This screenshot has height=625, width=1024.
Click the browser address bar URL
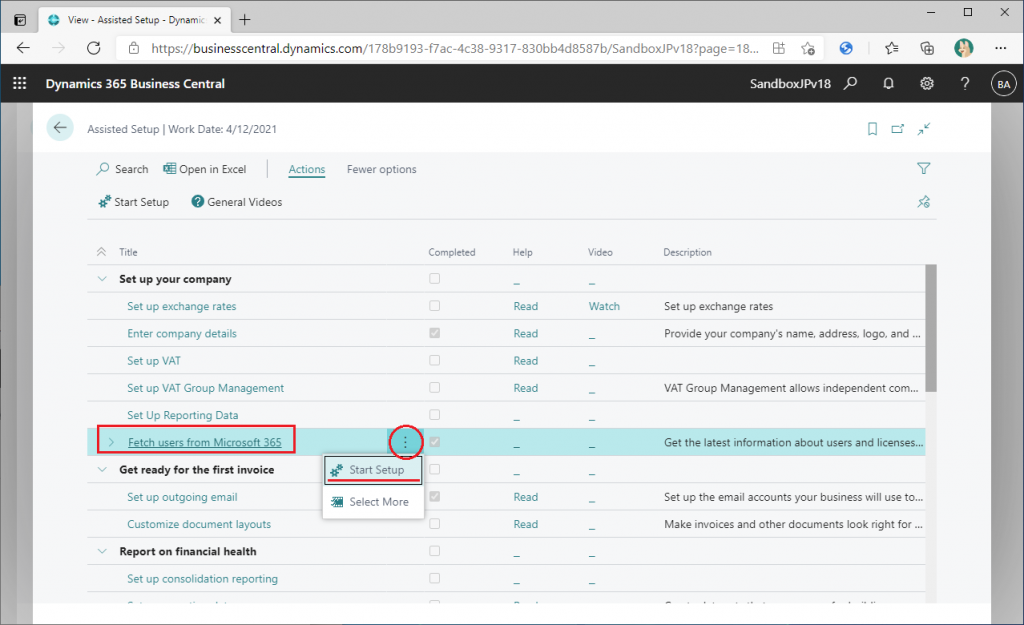point(455,48)
